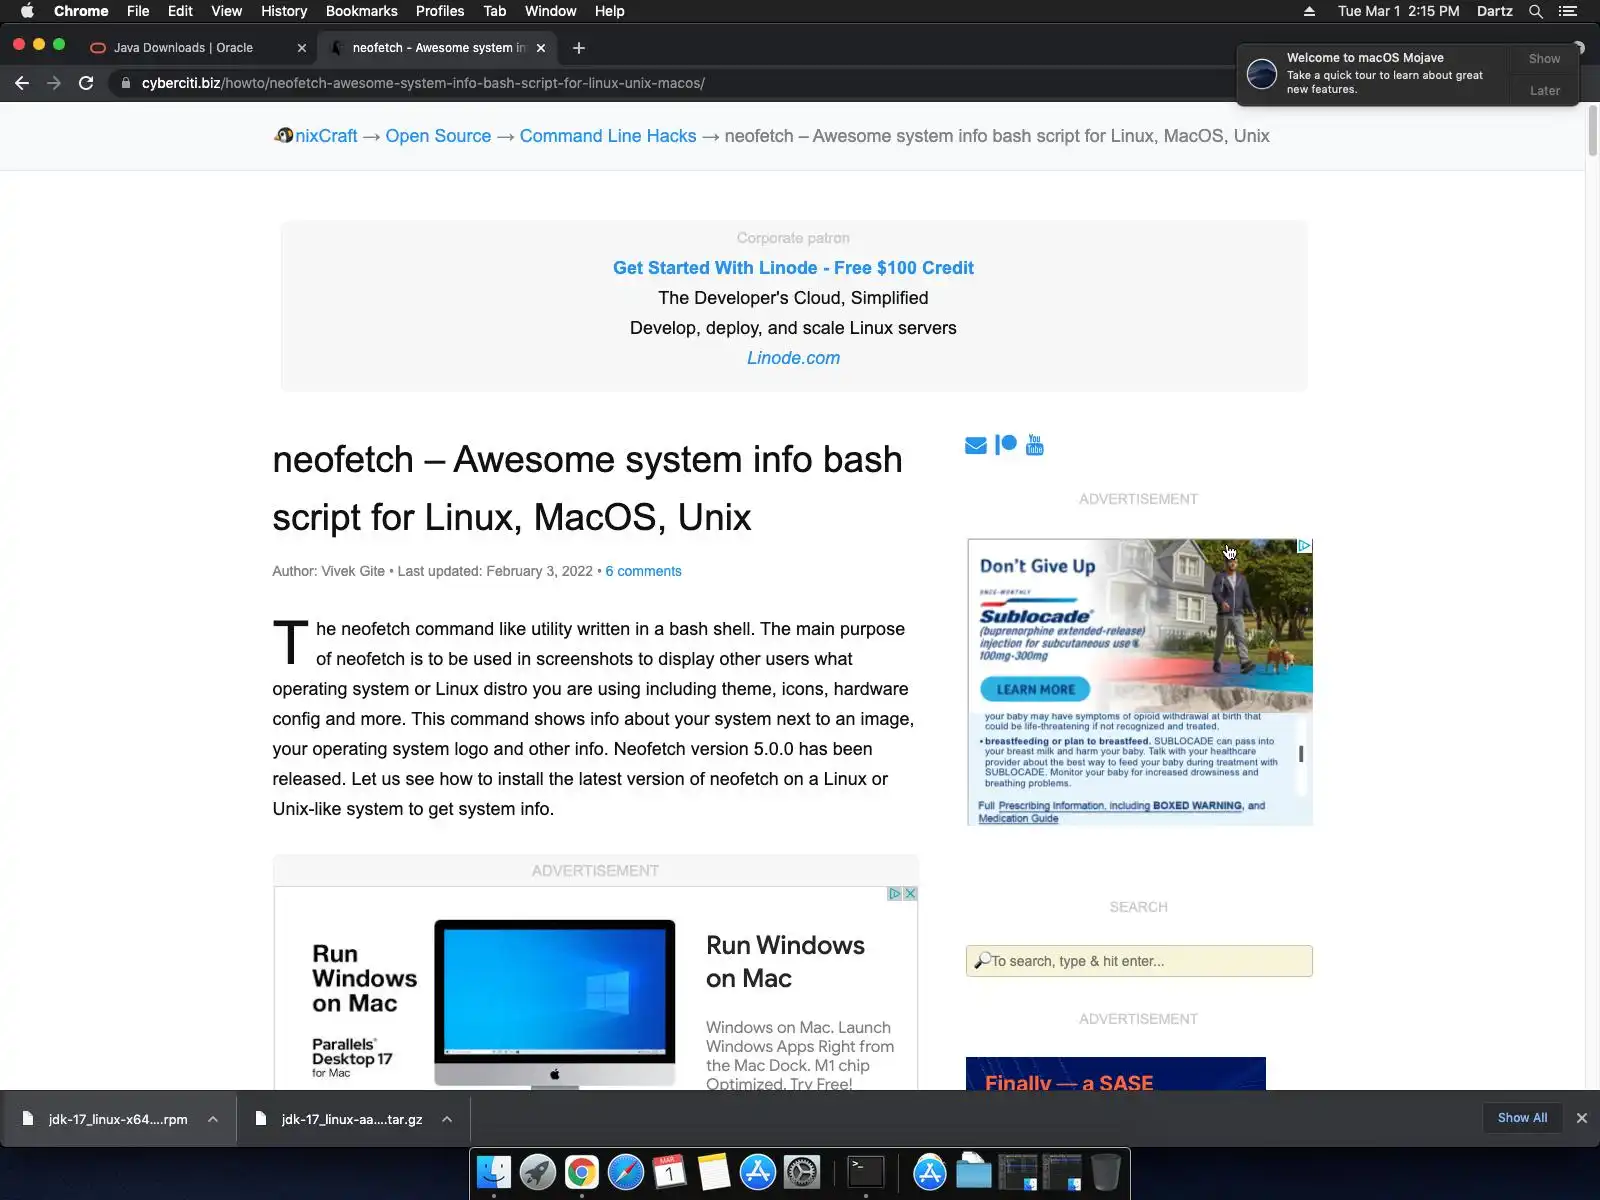The image size is (1600, 1200).
Task: Click Get Started With Linode link
Action: coord(793,268)
